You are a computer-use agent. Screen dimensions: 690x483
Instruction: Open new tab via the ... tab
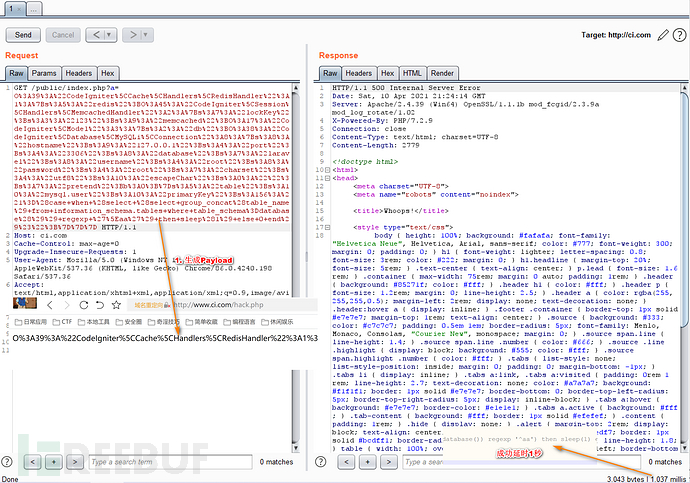point(34,9)
